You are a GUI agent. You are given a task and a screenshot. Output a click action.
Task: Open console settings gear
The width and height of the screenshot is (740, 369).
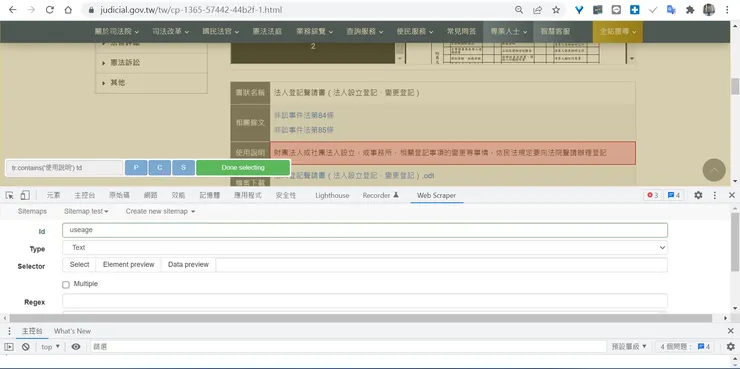731,347
